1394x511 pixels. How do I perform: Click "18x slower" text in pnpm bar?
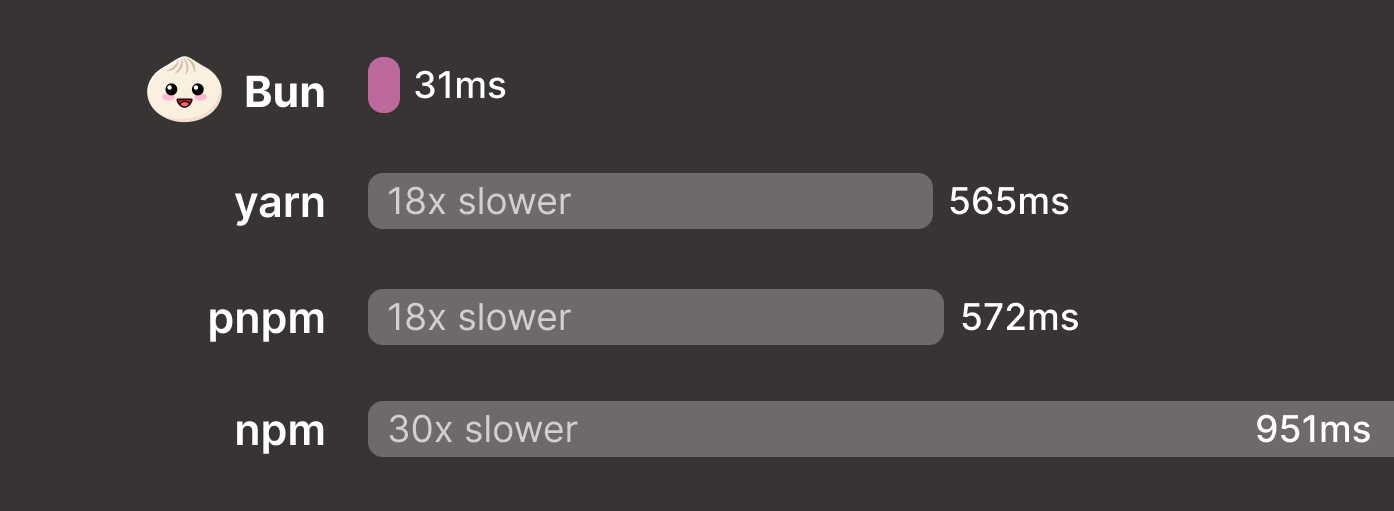tap(479, 317)
